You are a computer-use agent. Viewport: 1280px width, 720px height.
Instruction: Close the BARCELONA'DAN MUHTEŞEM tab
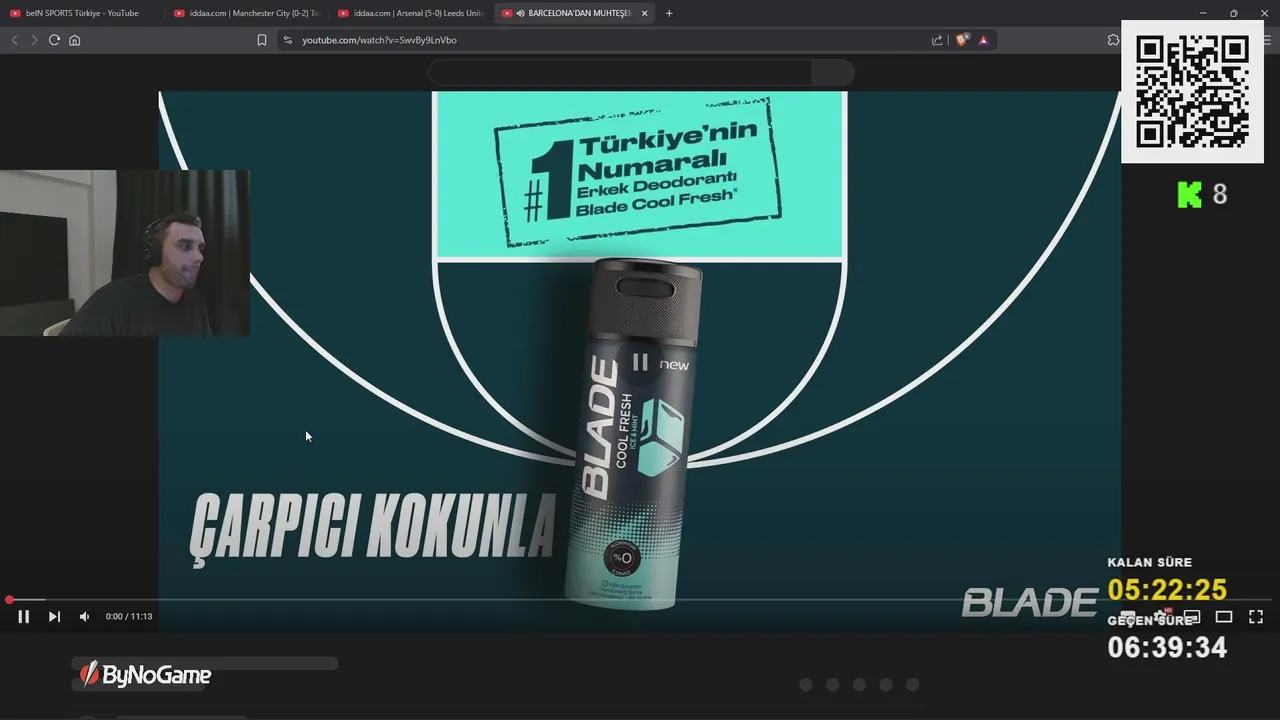[x=644, y=13]
